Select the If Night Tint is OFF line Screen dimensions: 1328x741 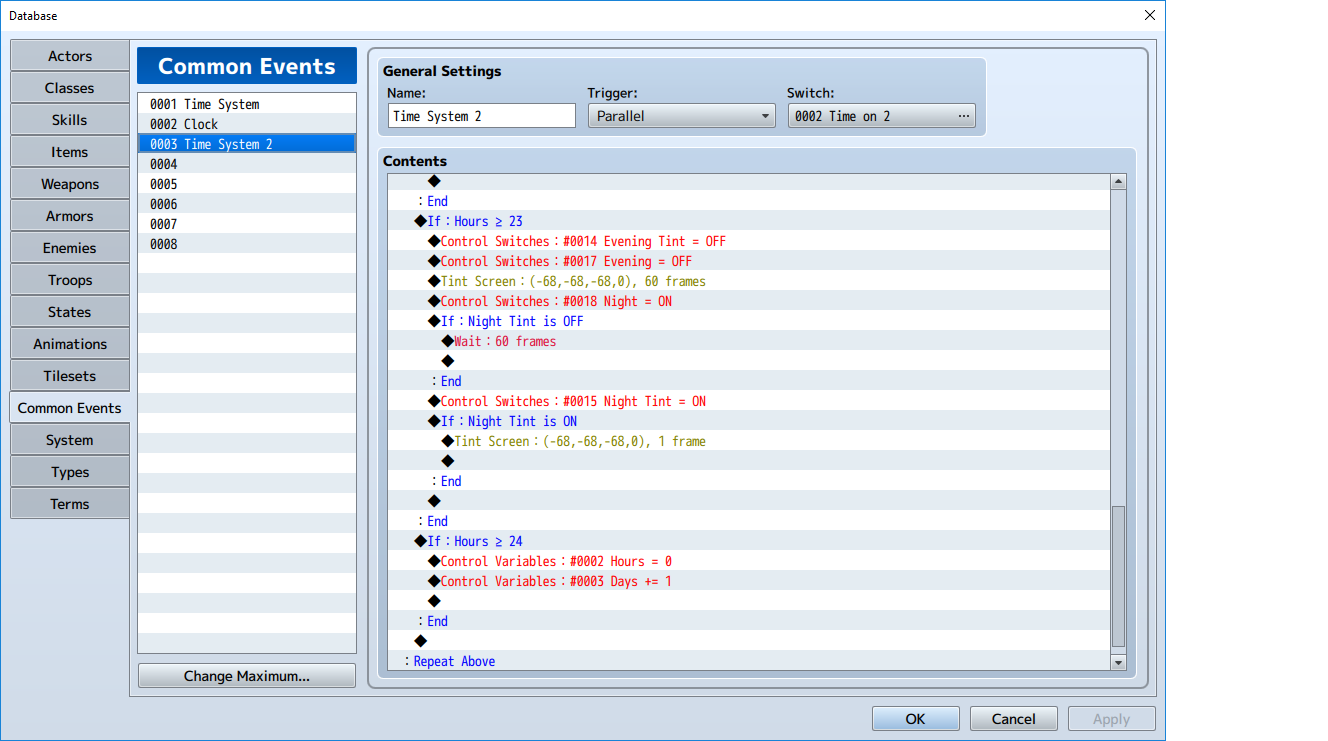click(x=750, y=321)
